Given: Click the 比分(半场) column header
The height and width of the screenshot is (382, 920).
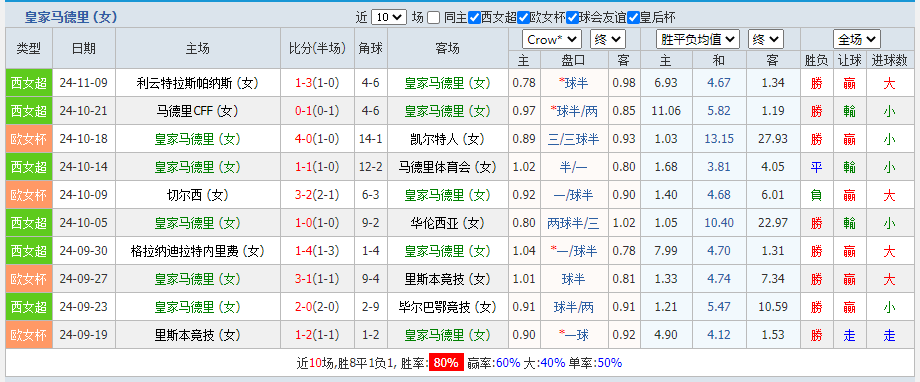Looking at the screenshot, I should (317, 48).
